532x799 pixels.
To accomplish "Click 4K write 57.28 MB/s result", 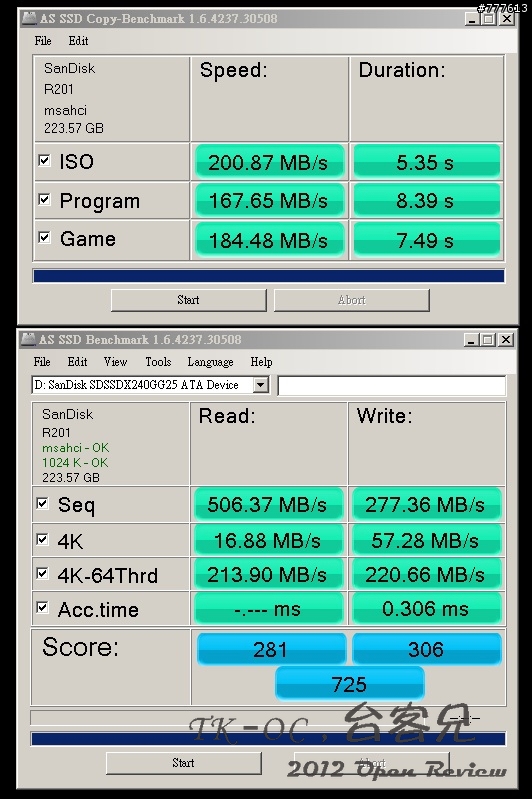I will 426,540.
